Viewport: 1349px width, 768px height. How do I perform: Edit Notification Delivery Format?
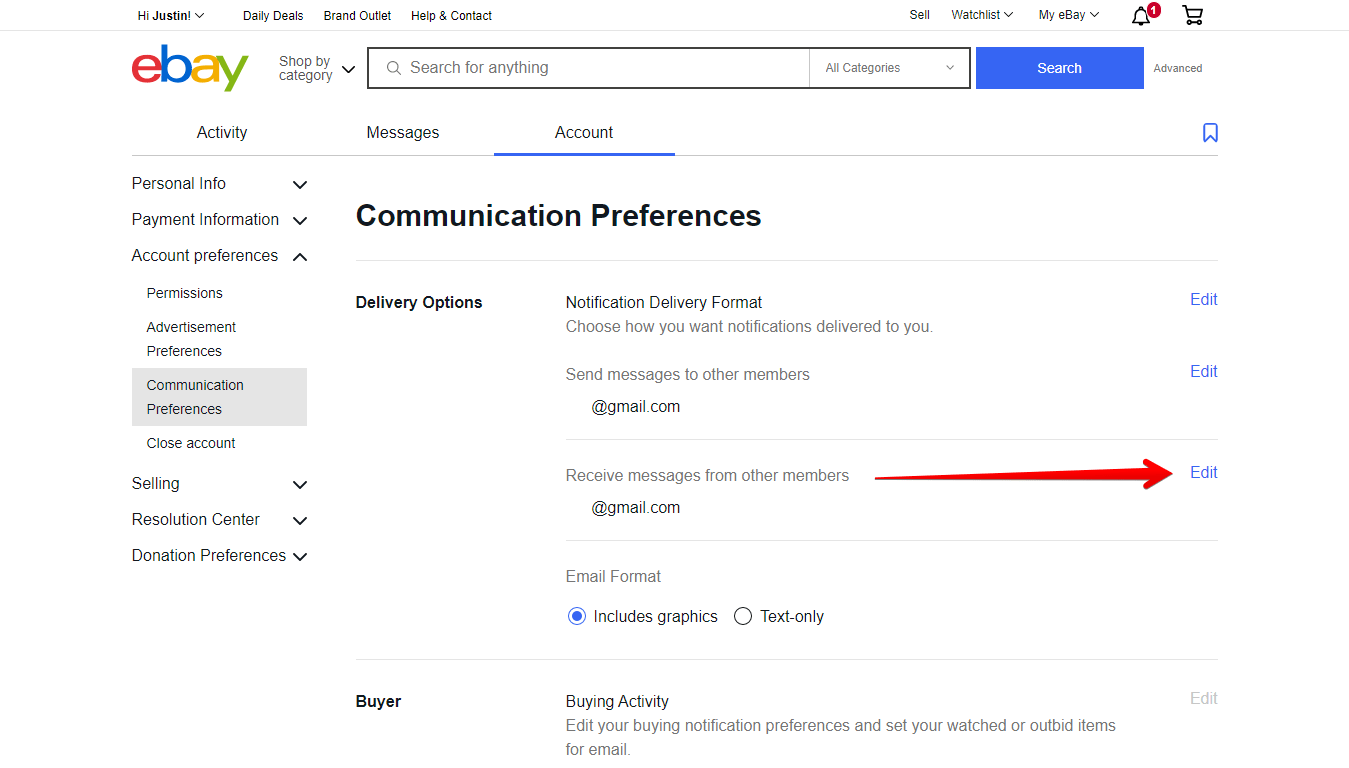(x=1204, y=300)
